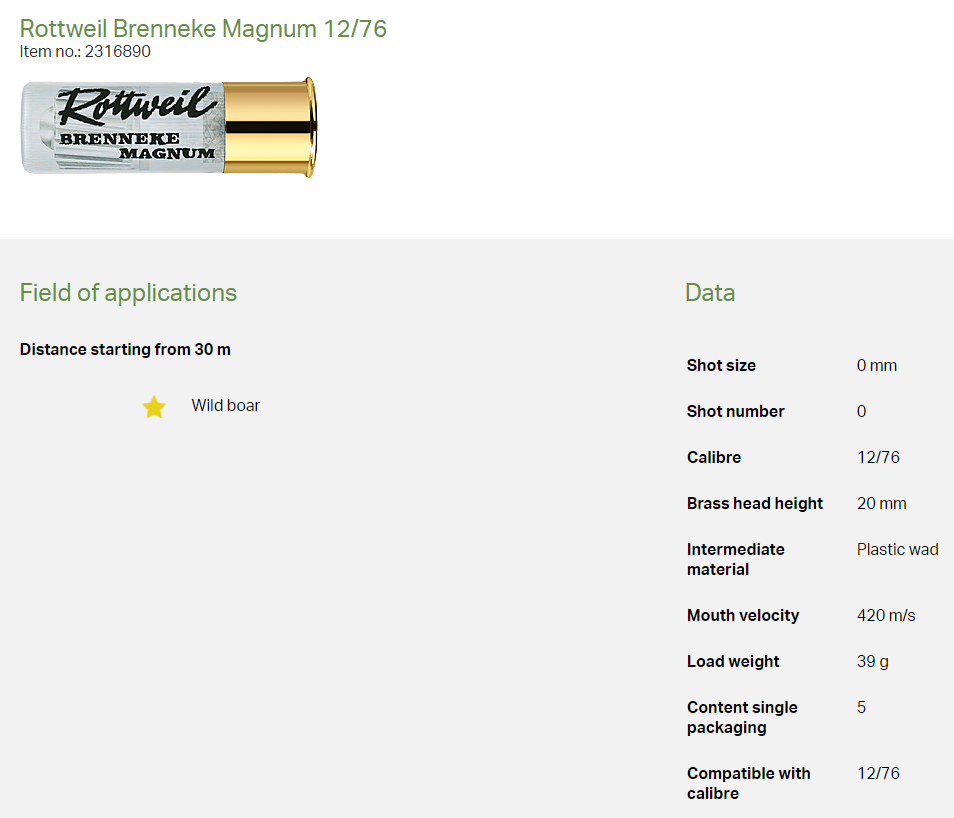Screen dimensions: 954x818
Task: Click the Shot size label
Action: coord(721,366)
